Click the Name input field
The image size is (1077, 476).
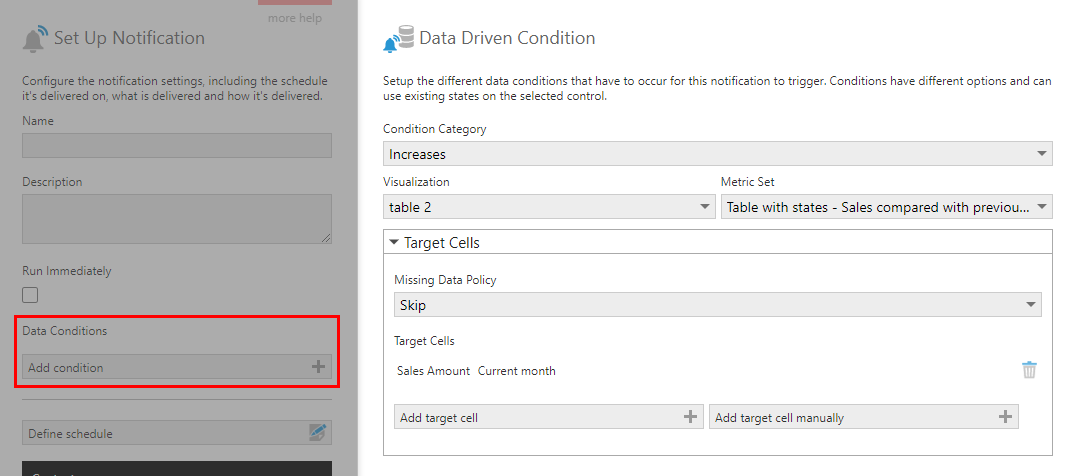click(177, 146)
